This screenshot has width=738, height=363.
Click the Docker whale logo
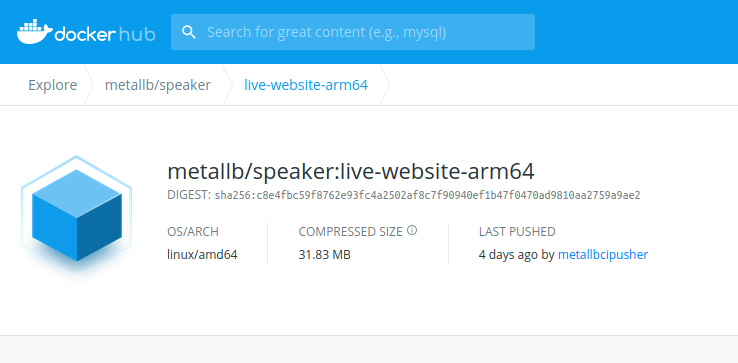point(34,32)
